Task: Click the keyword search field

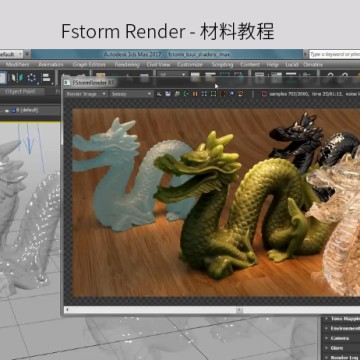Action: click(x=334, y=54)
